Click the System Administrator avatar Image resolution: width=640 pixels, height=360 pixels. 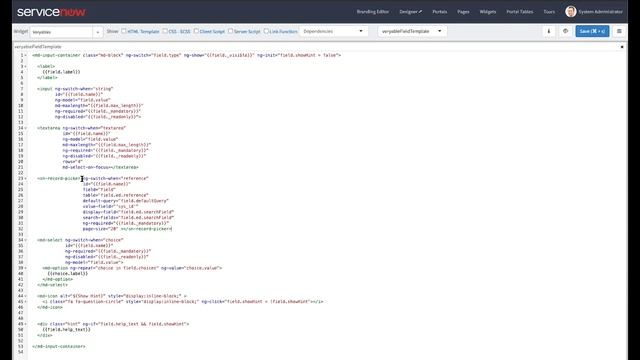pos(571,11)
